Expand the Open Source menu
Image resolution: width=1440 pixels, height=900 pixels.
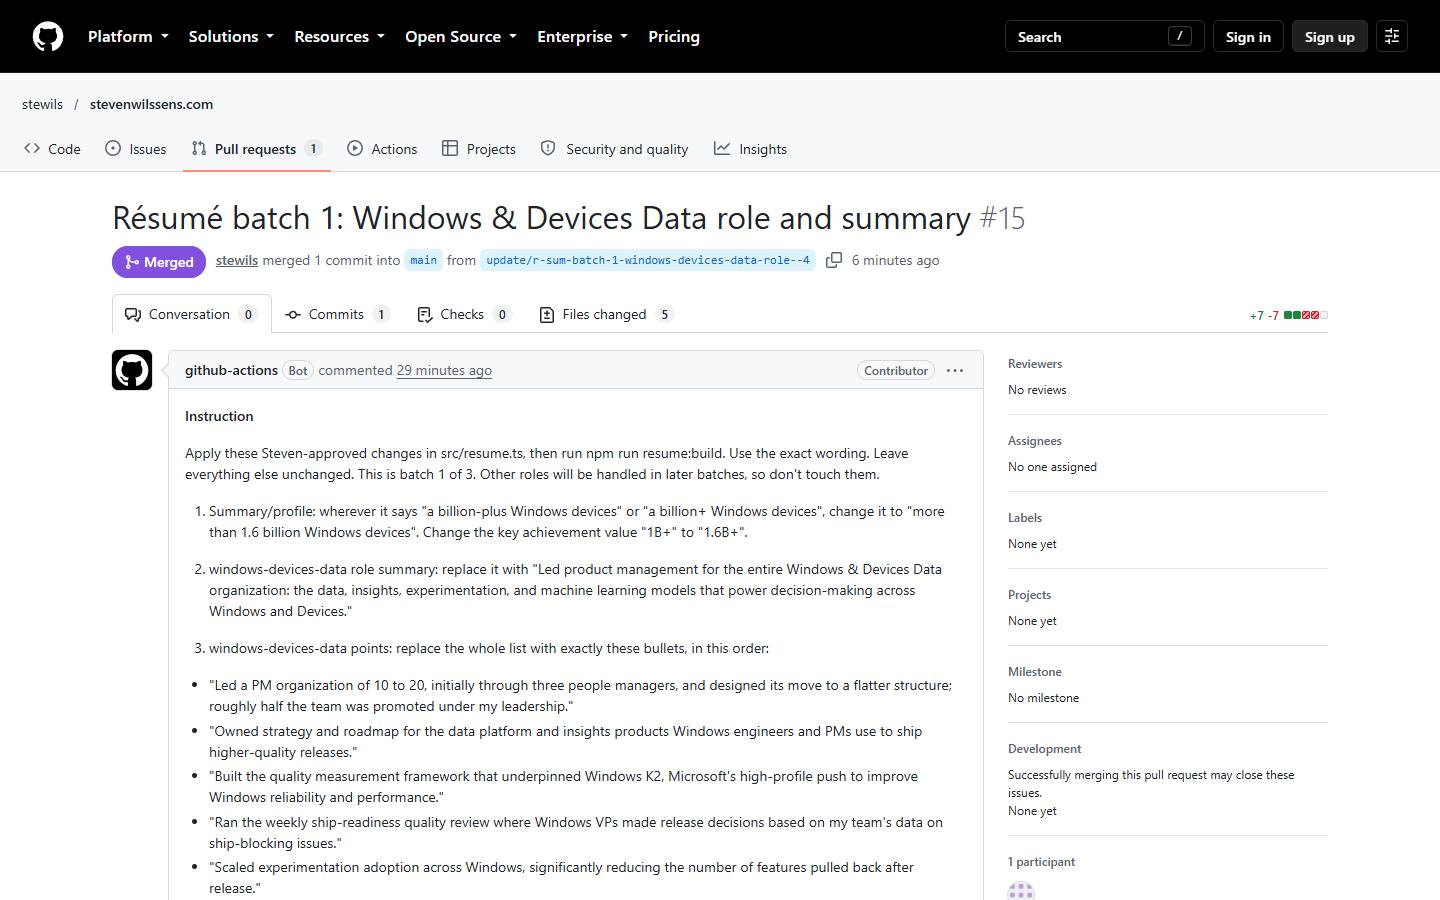461,37
